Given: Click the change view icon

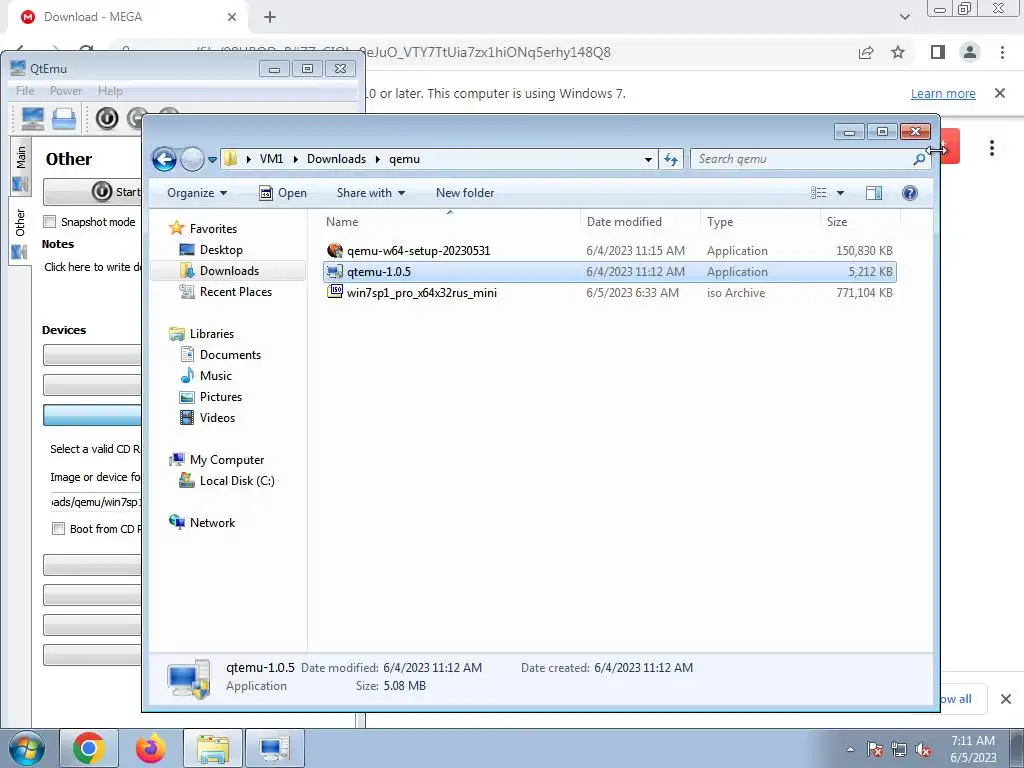Looking at the screenshot, I should coord(818,193).
